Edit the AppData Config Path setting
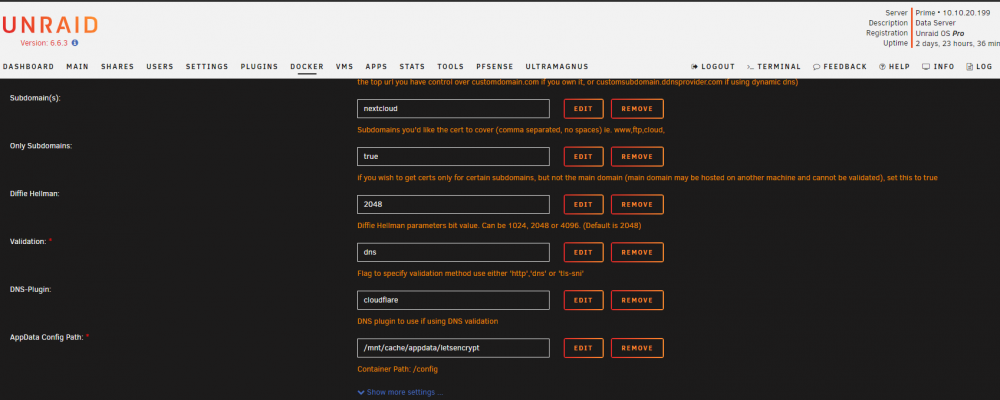The image size is (1000, 400). click(x=584, y=348)
